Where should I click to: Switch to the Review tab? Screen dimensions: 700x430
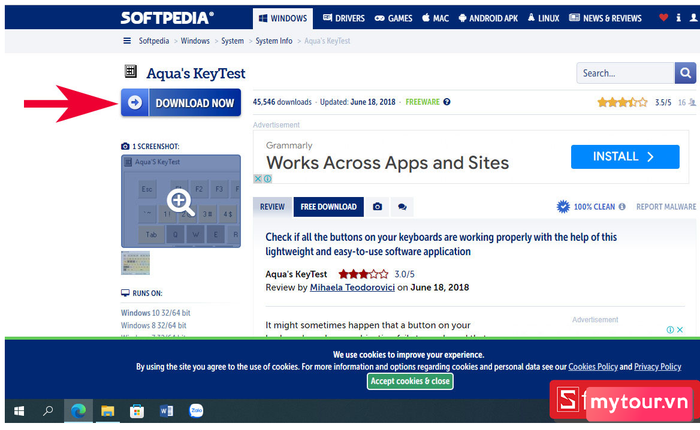pos(272,207)
